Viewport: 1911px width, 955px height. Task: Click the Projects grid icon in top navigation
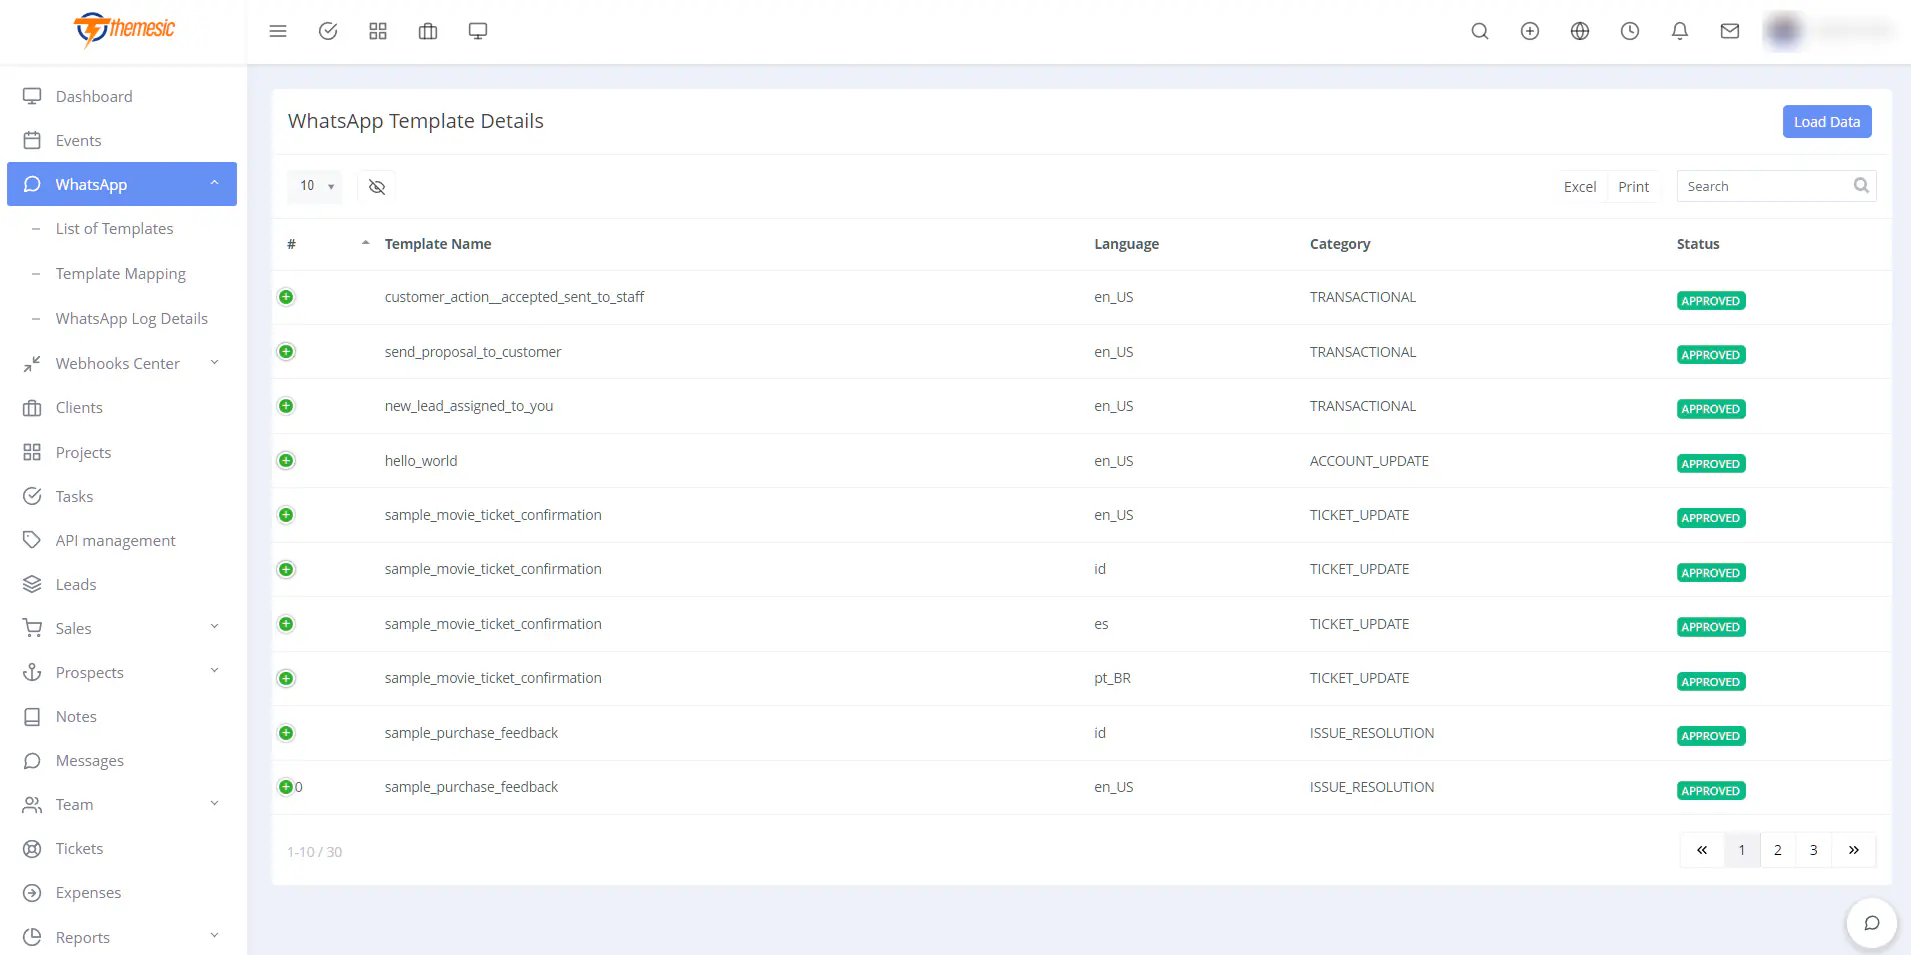pos(378,31)
